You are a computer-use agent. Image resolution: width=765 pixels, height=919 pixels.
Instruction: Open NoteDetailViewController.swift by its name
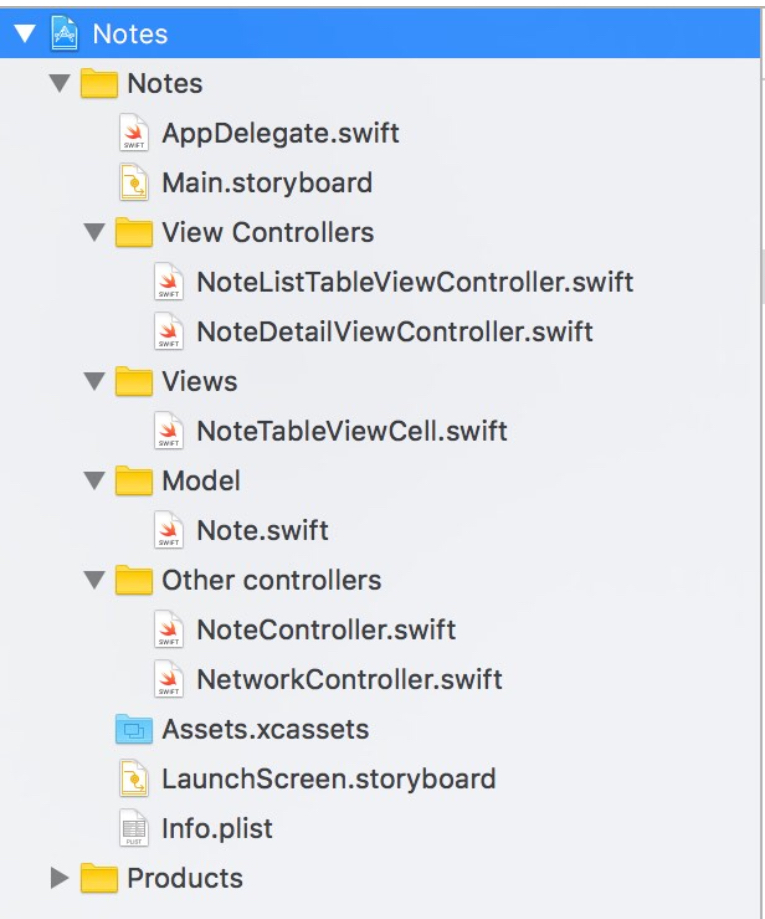[x=395, y=331]
